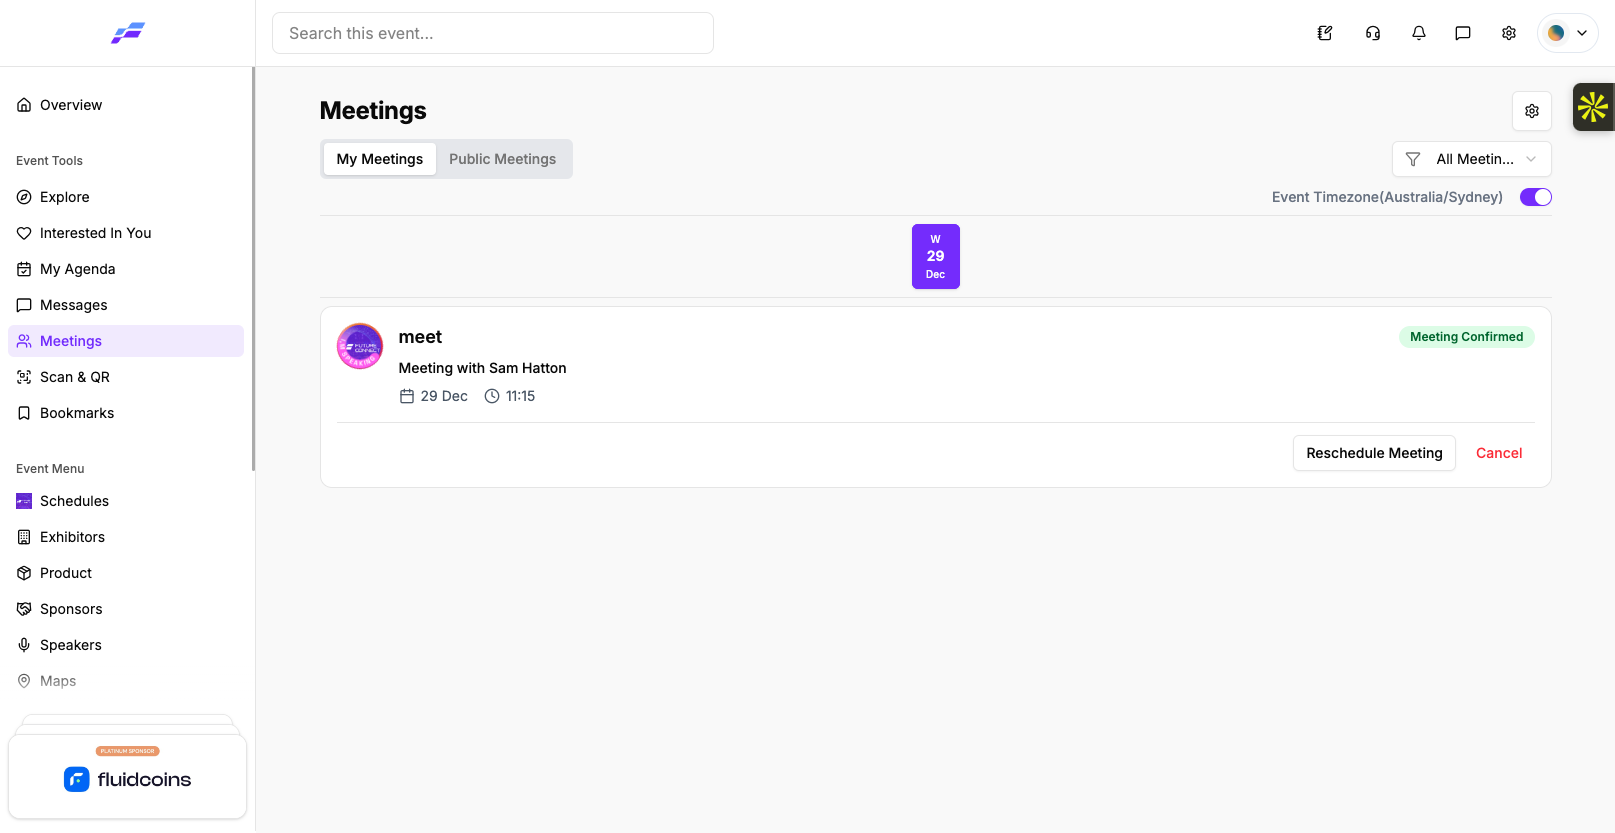This screenshot has width=1615, height=833.
Task: Click the Overview home icon
Action: point(24,105)
